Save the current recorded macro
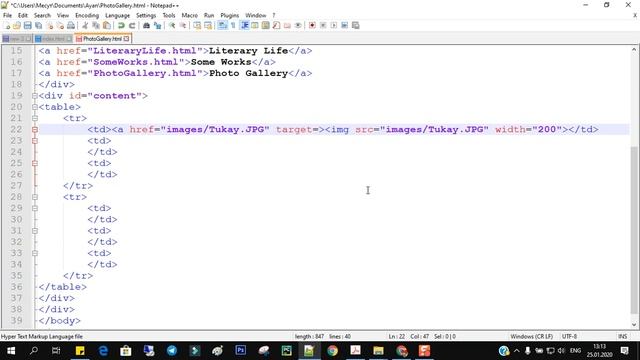 pos(356,25)
